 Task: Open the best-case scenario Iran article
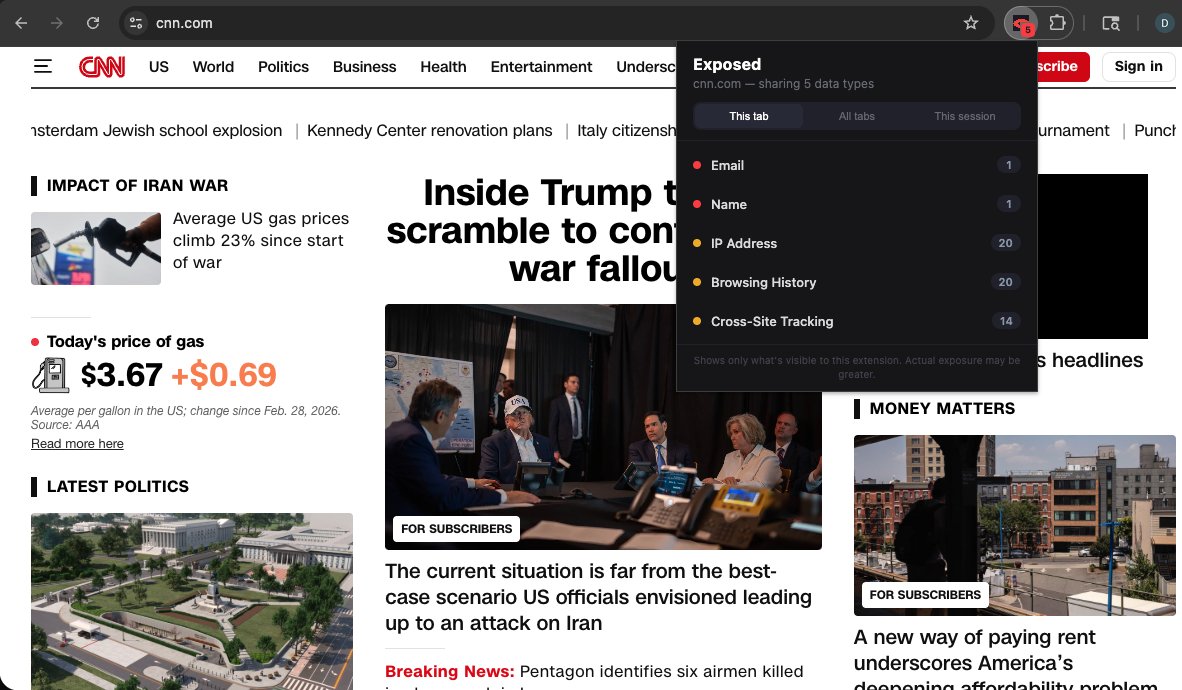point(599,596)
